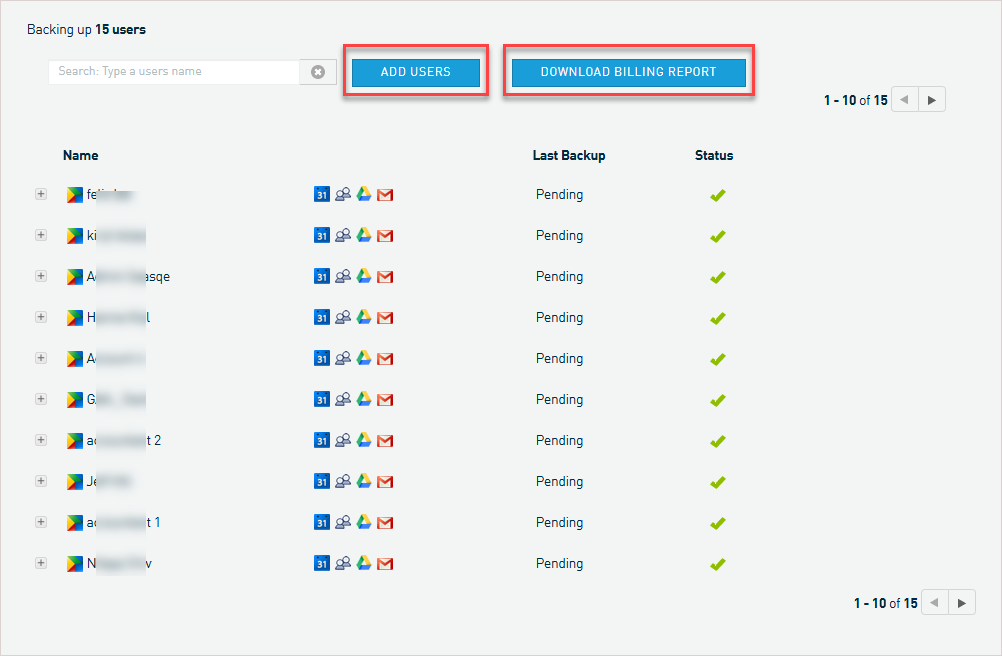Click the Google Apps logo next to the first username
Viewport: 1002px width, 656px height.
tap(73, 194)
